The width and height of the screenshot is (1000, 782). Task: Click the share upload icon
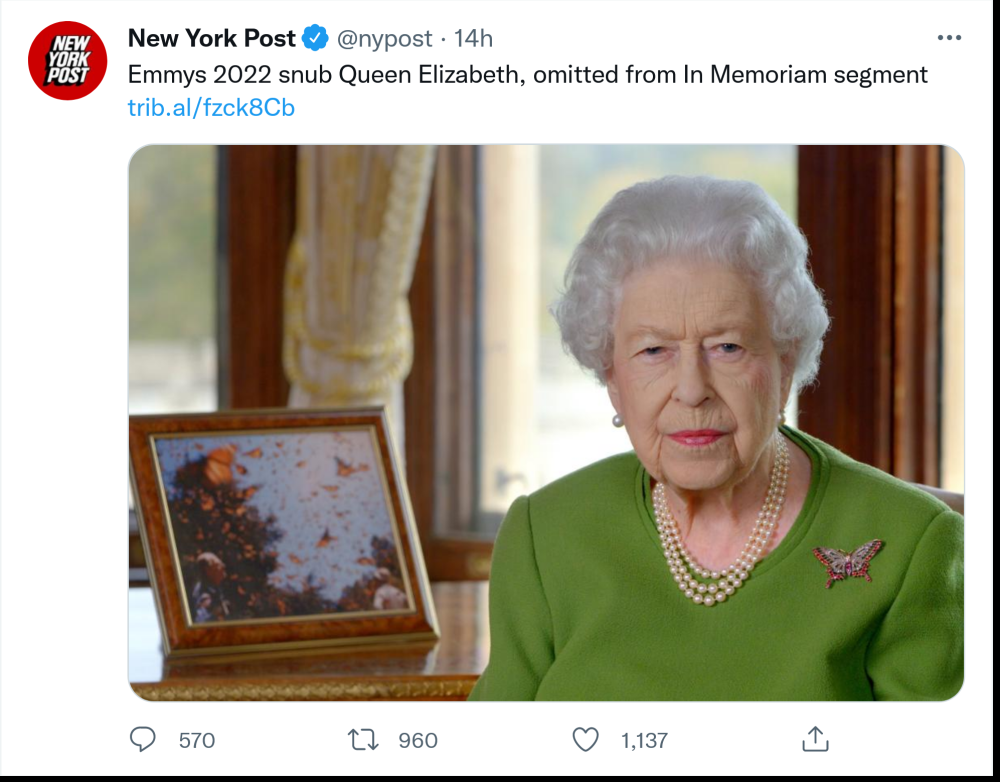tap(815, 739)
